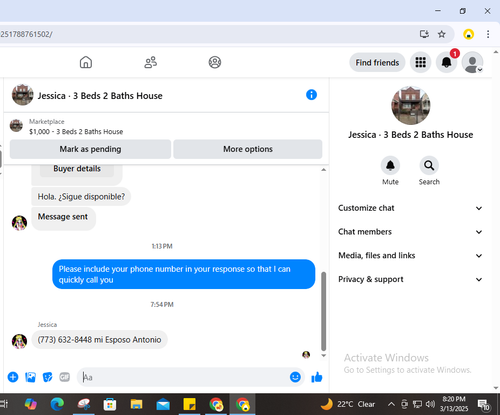Image resolution: width=500 pixels, height=415 pixels.
Task: Open File Explorer from taskbar
Action: [x=136, y=405]
